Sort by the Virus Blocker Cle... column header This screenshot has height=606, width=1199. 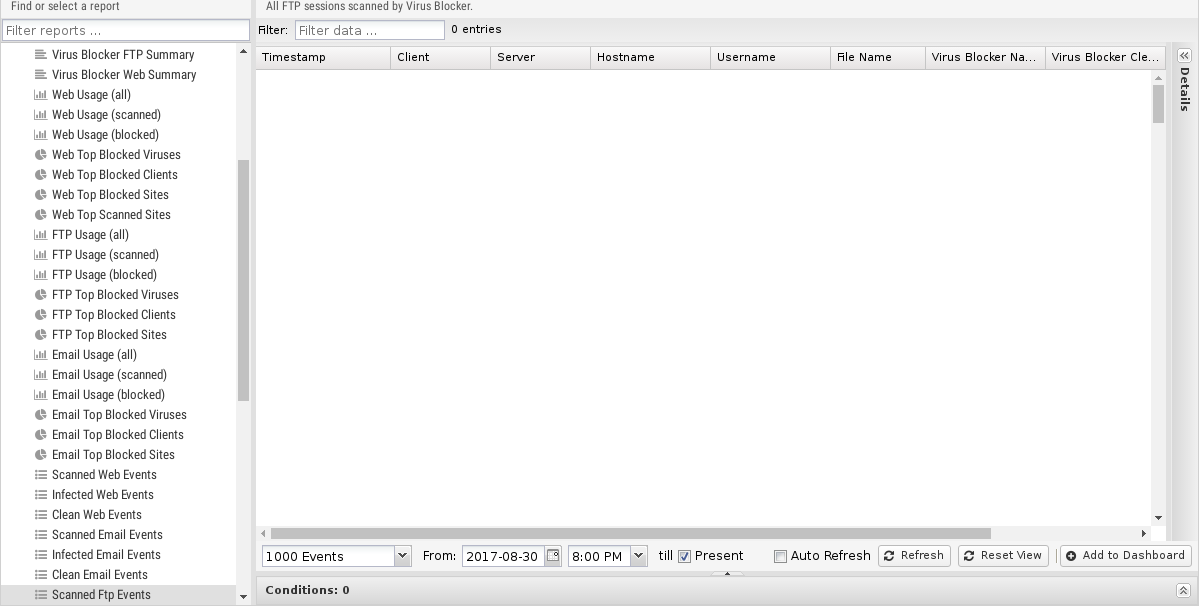click(x=1105, y=57)
